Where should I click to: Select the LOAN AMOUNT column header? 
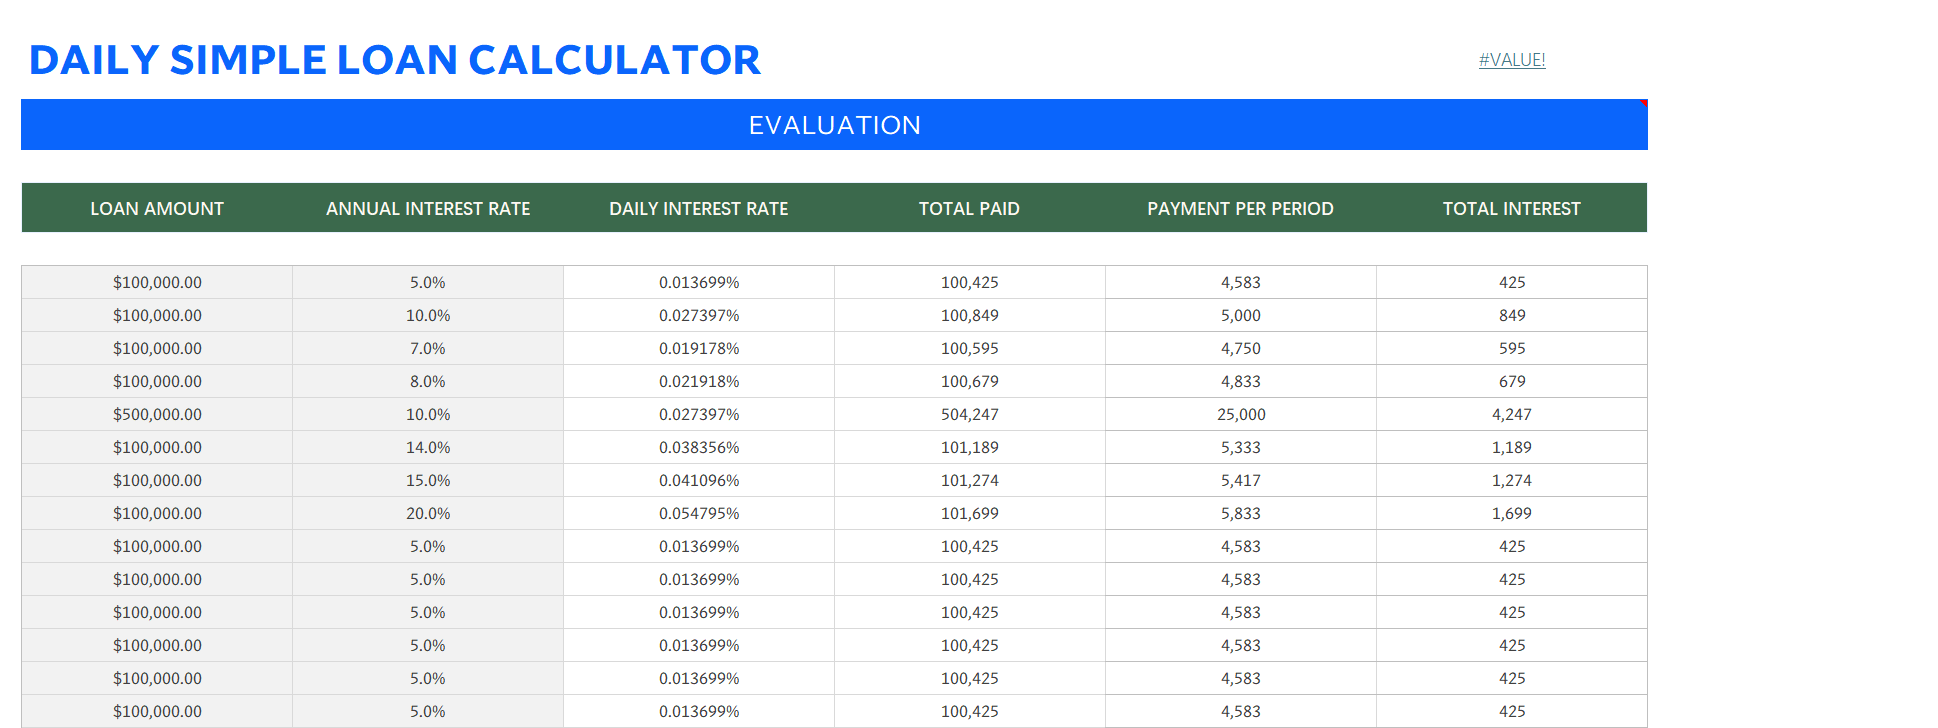(157, 208)
